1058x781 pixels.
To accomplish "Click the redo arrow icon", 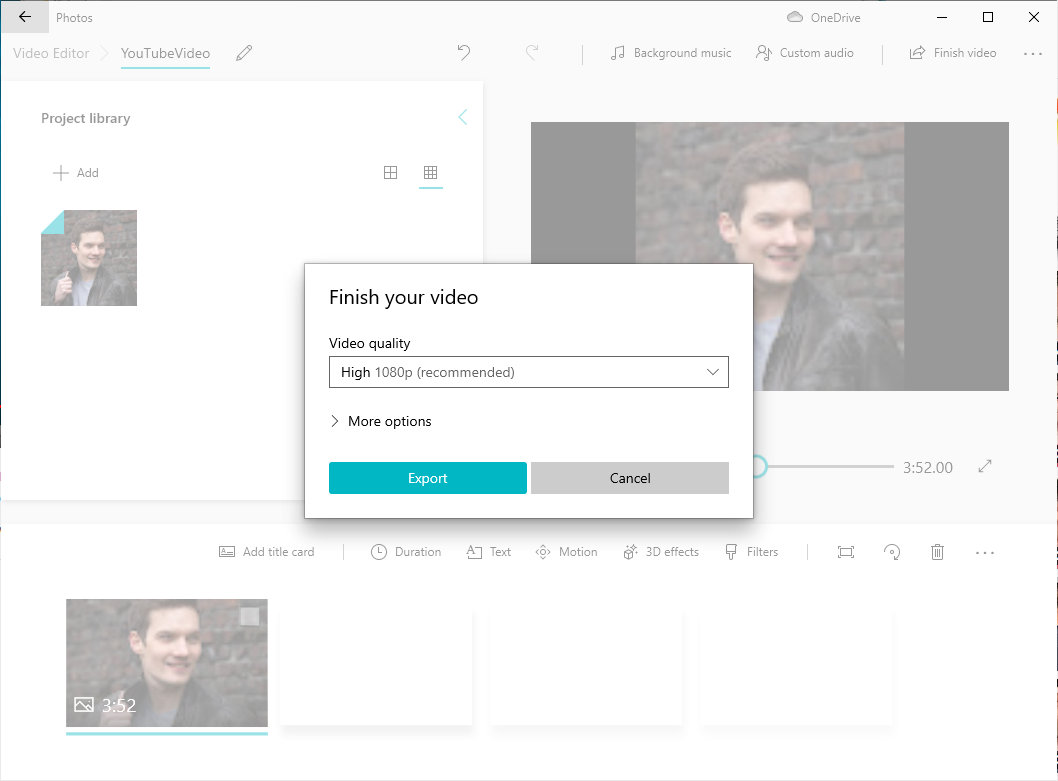I will pyautogui.click(x=532, y=53).
